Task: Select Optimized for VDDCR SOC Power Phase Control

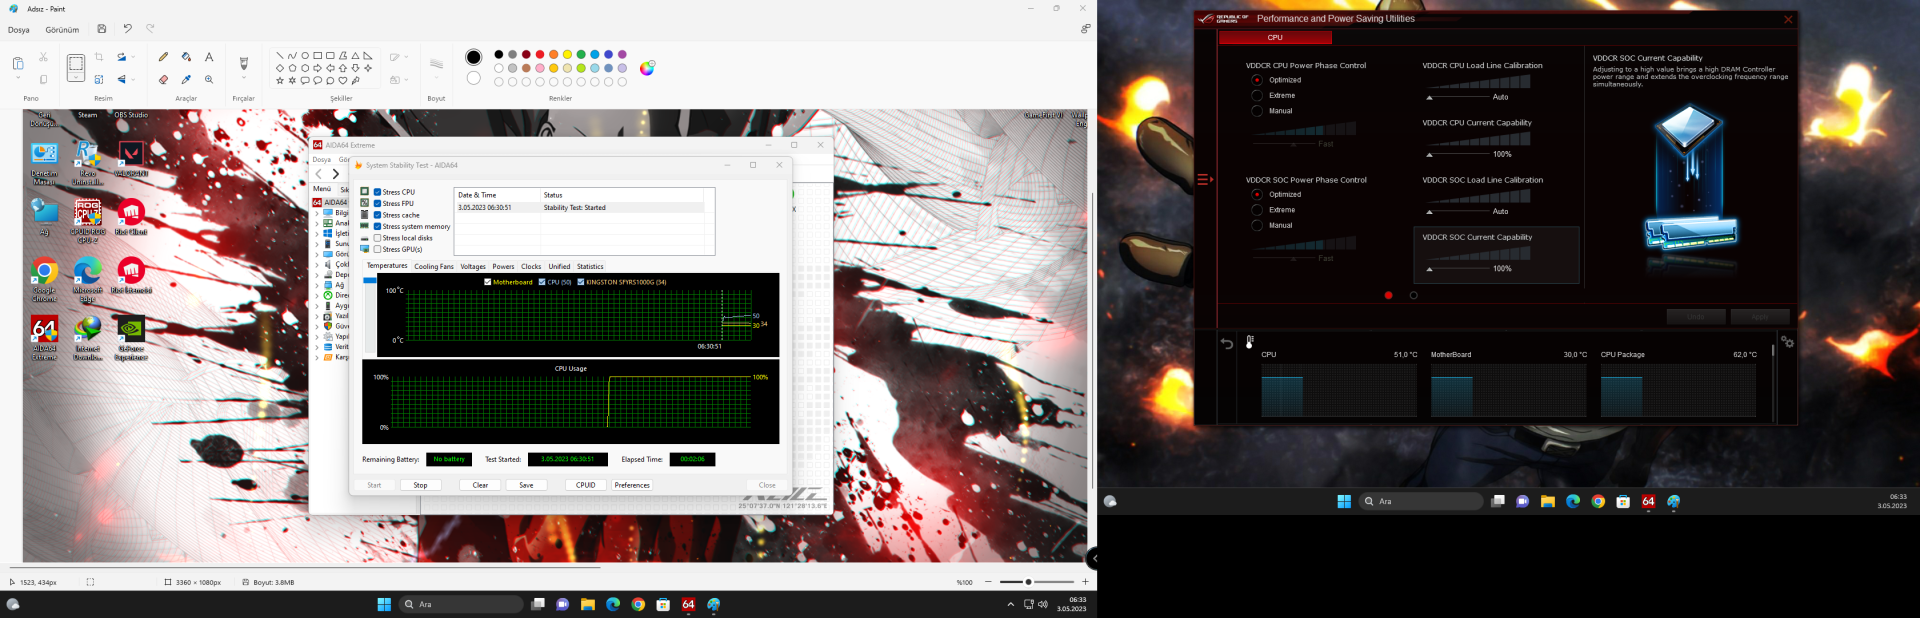Action: (x=1257, y=194)
